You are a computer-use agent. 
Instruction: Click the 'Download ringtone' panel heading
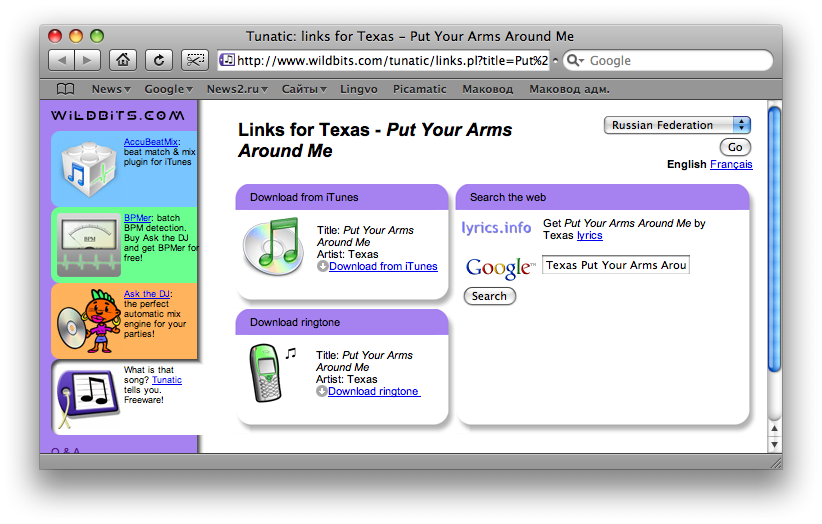pos(295,322)
